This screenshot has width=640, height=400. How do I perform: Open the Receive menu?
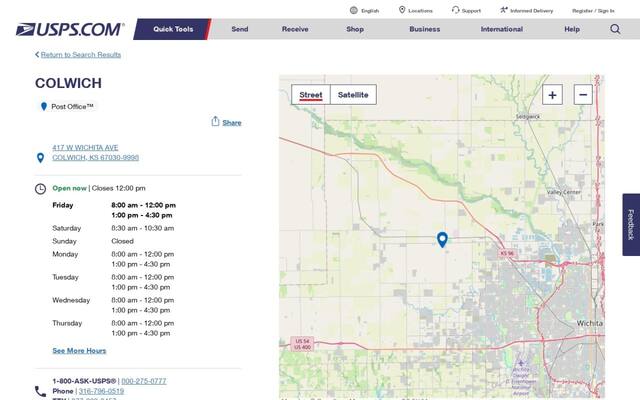coord(295,29)
